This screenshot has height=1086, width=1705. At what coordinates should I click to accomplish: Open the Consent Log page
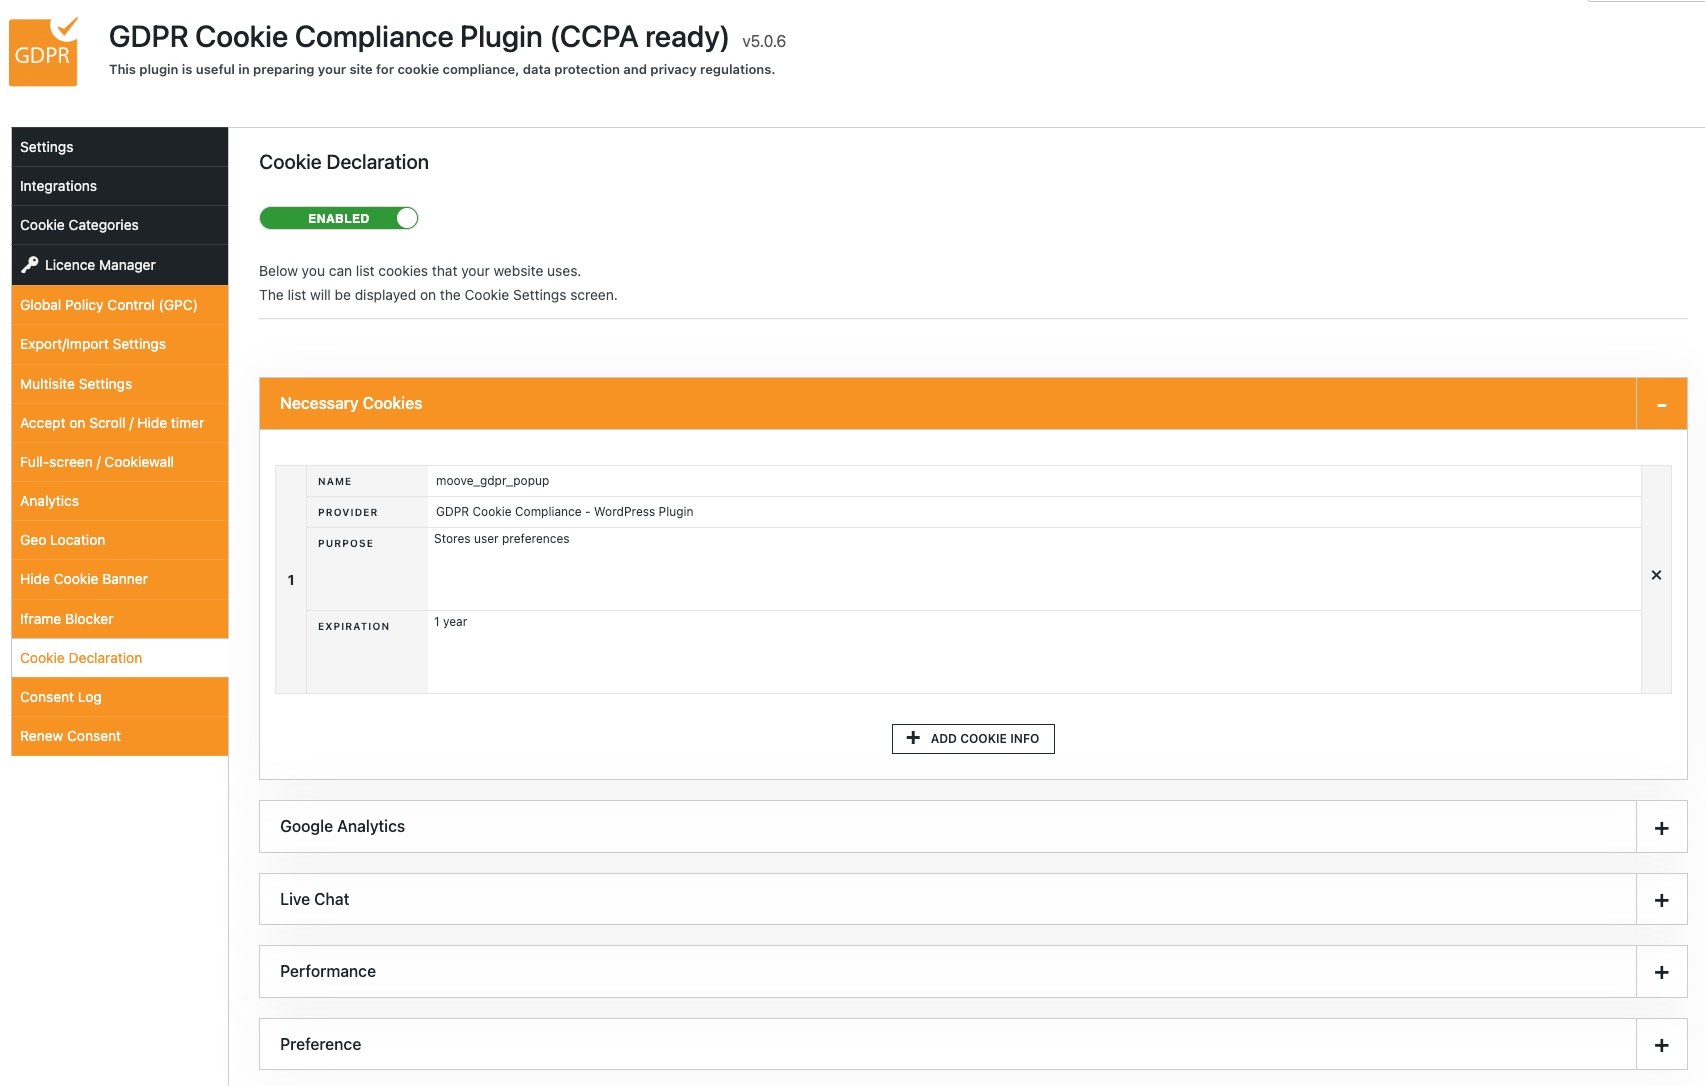tap(61, 697)
